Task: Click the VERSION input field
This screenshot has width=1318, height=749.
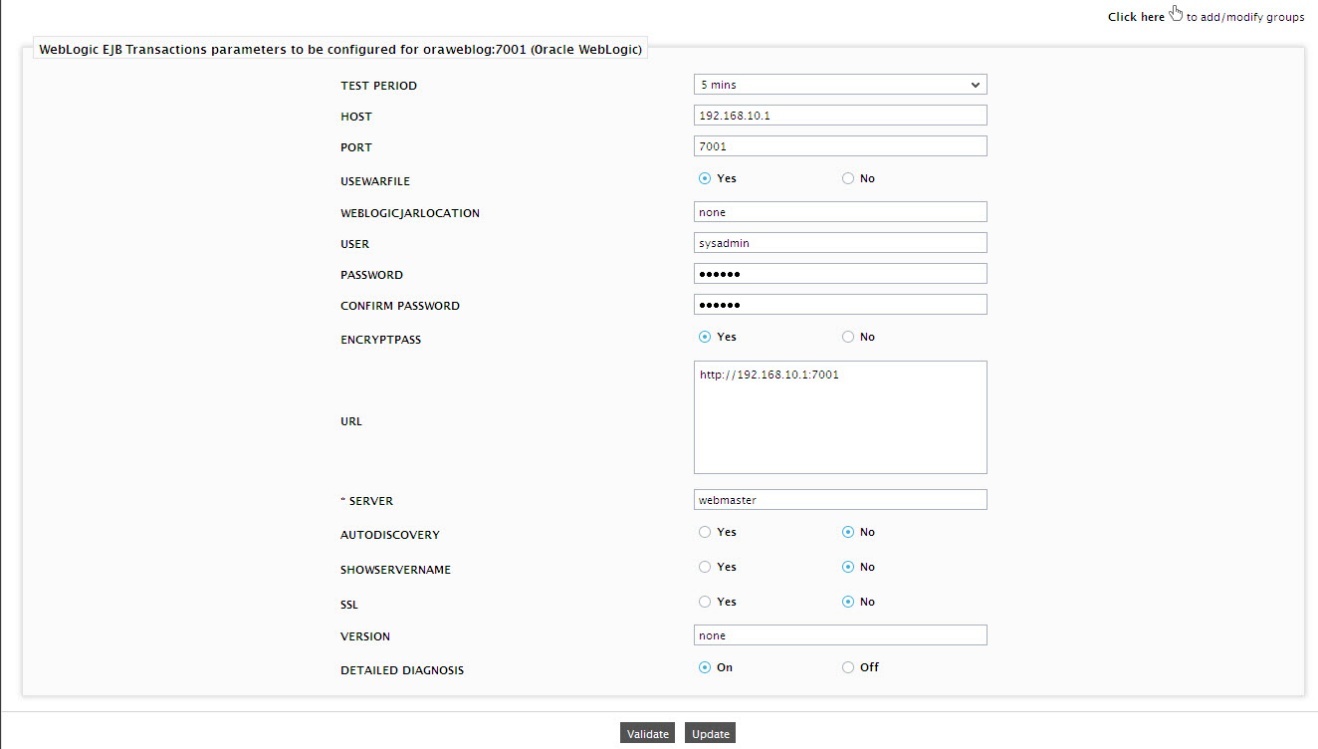Action: click(840, 635)
